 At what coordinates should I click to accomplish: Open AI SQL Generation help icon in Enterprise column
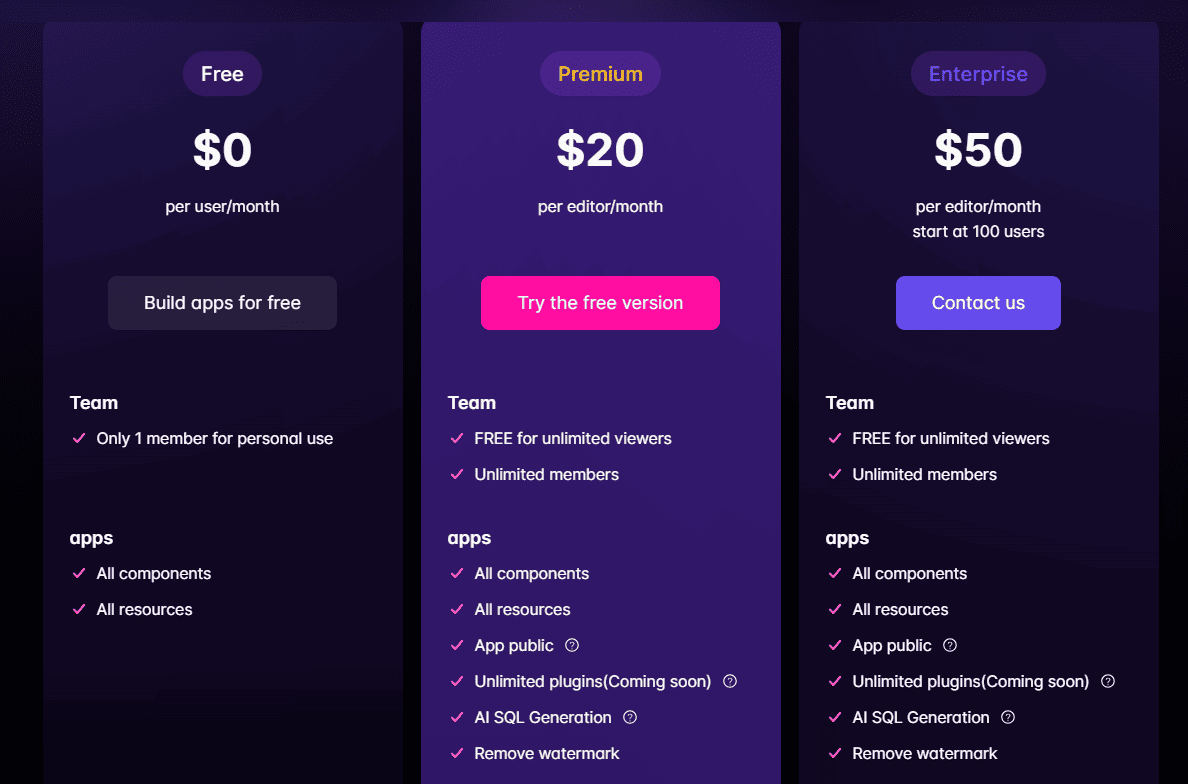1007,717
